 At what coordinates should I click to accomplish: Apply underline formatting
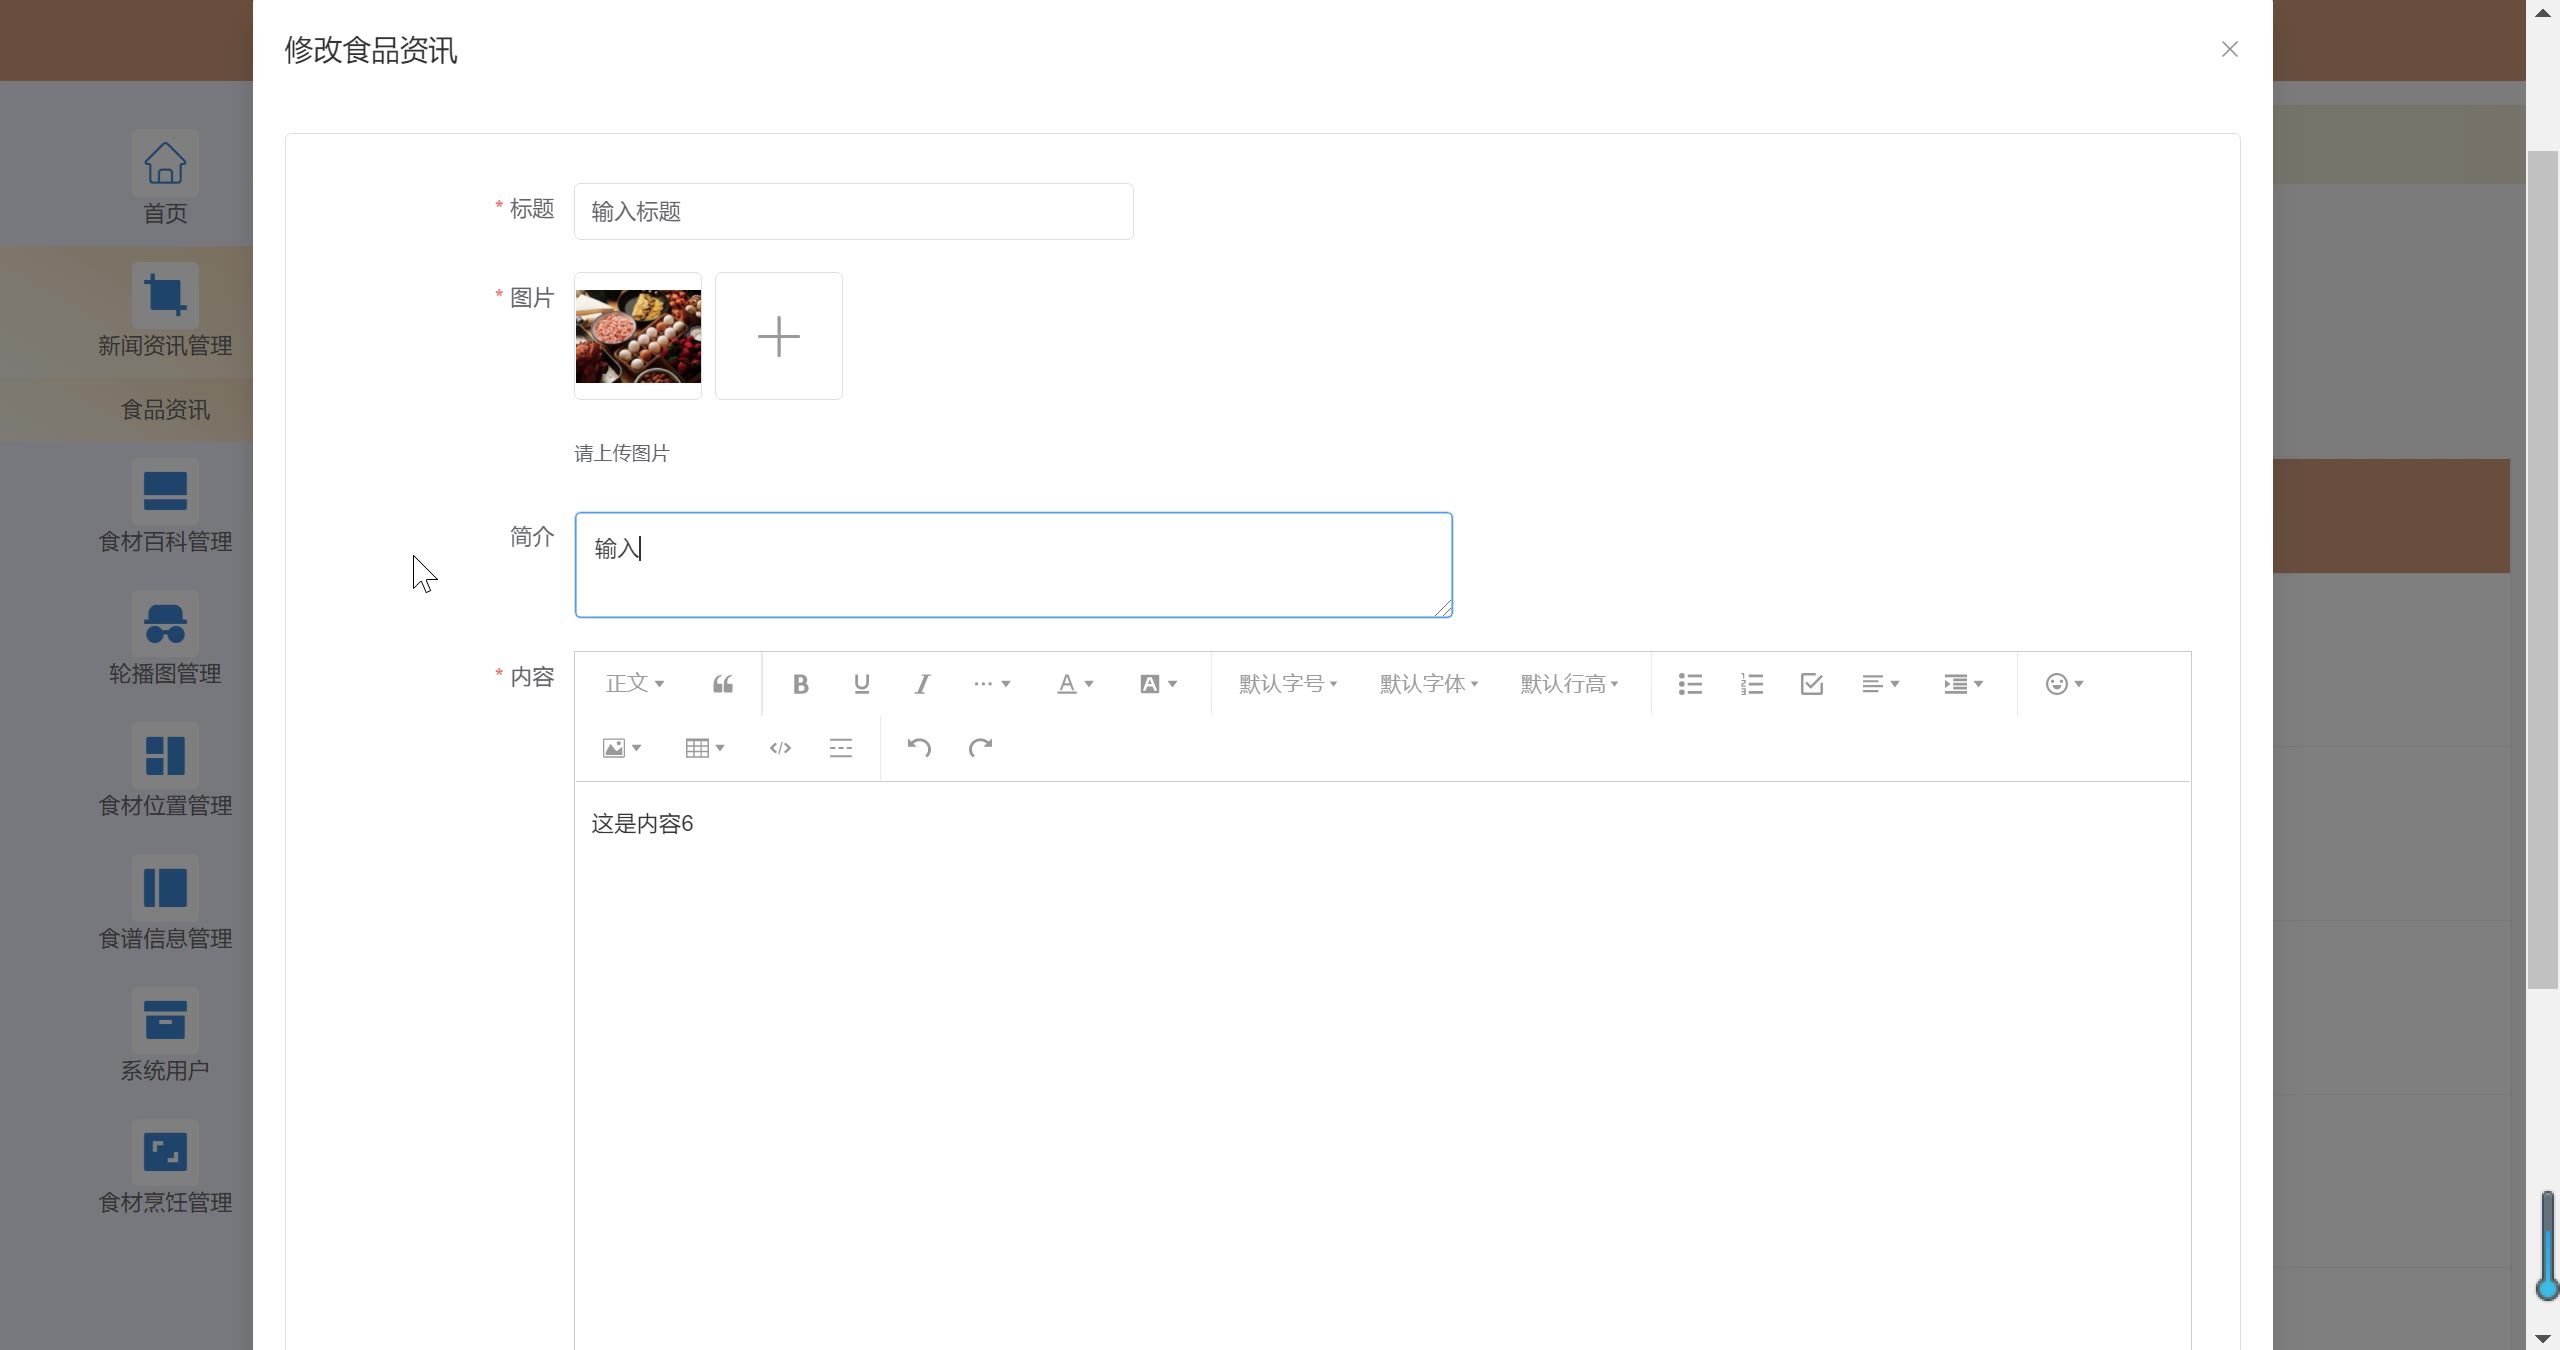pos(861,684)
